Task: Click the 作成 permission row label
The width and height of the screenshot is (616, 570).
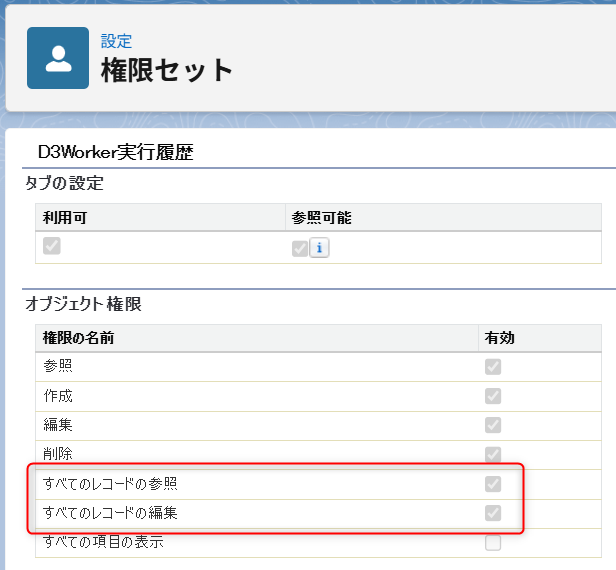Action: 58,396
